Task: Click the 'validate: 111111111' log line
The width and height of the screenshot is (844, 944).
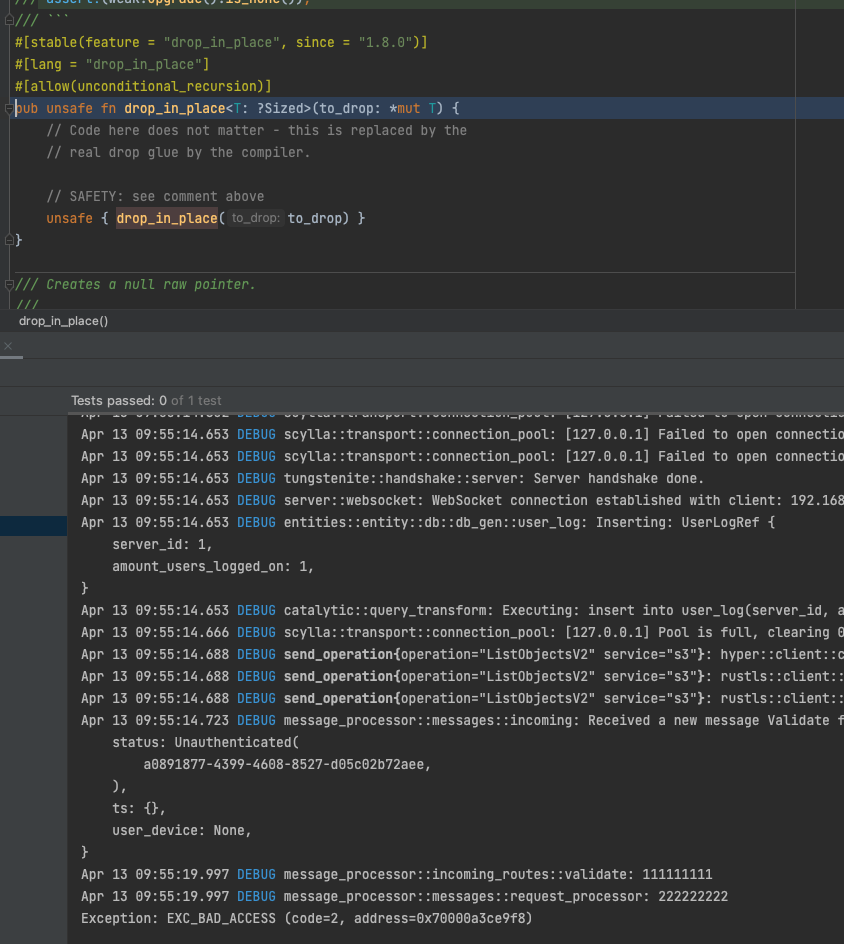Action: click(x=397, y=874)
